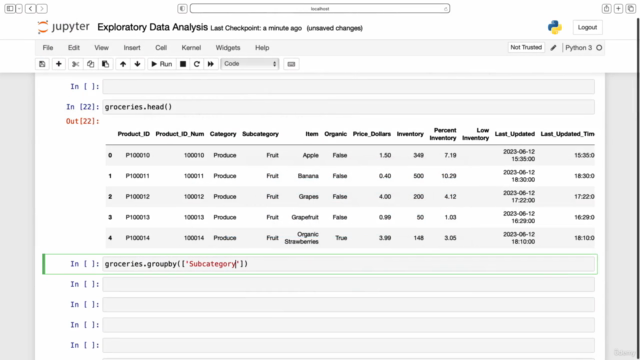Click the browser back button
This screenshot has width=640, height=360.
[x=30, y=8]
